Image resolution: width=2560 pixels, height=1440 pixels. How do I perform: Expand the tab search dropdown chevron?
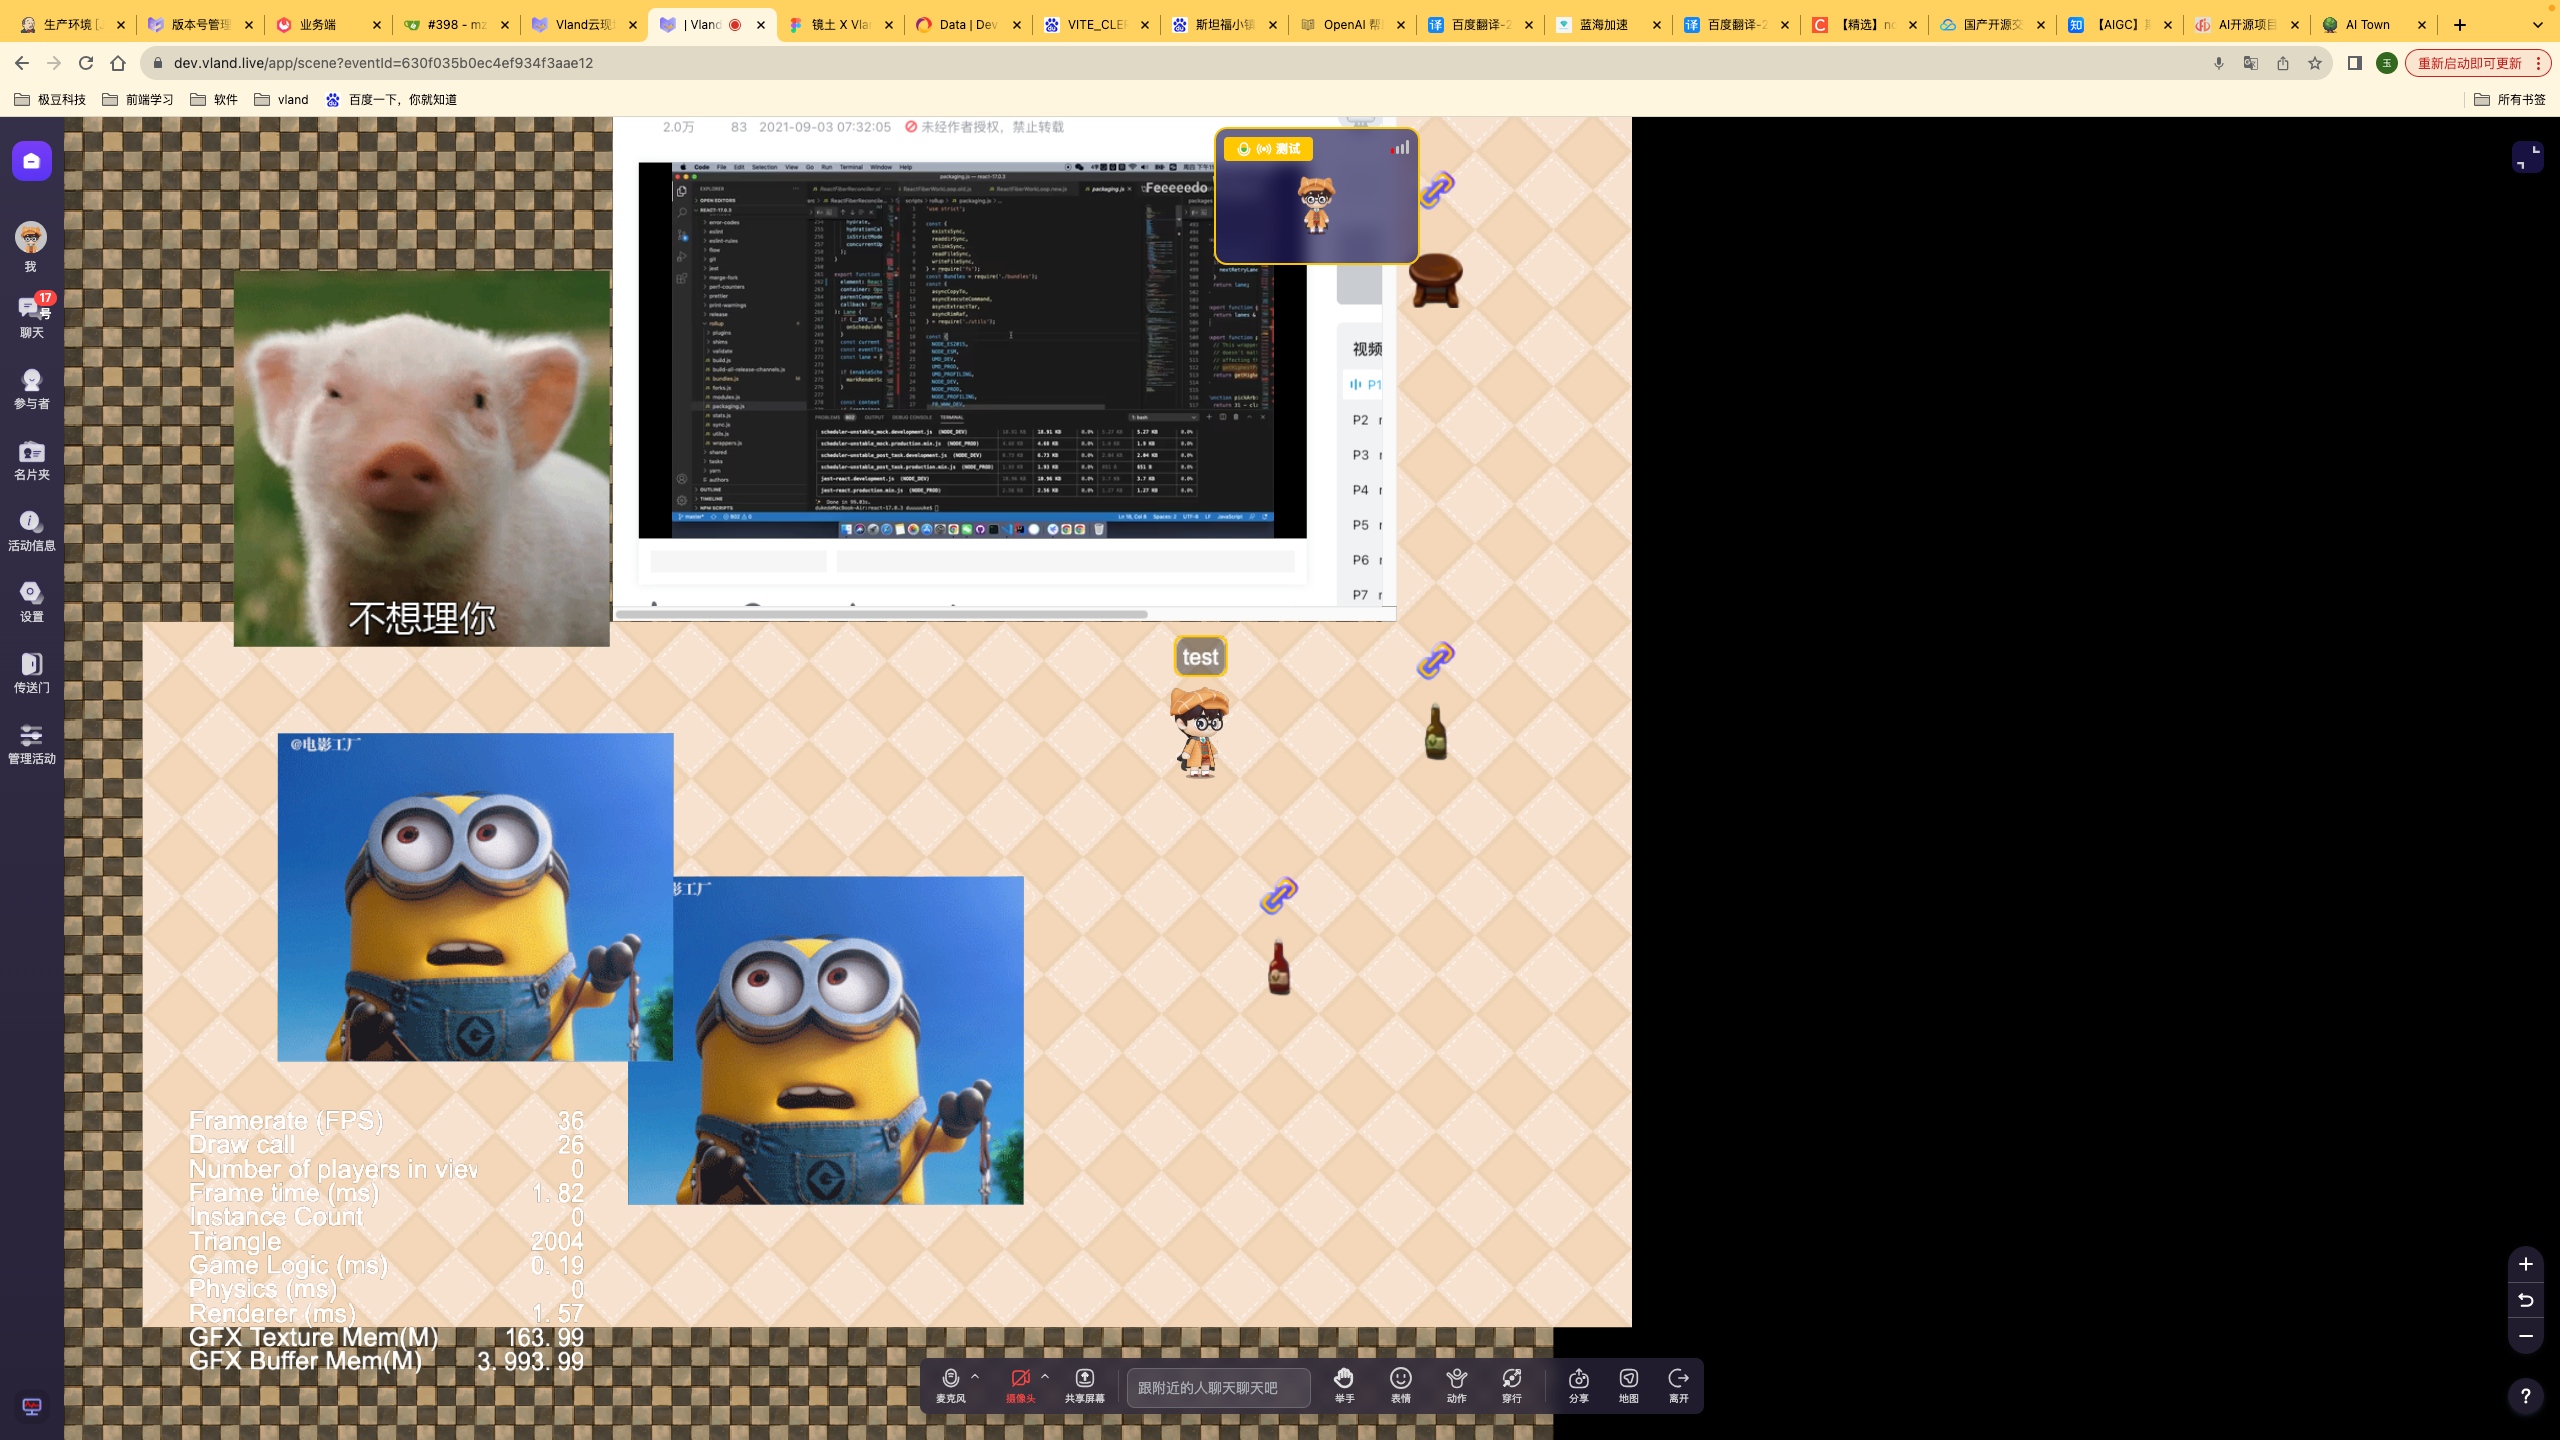(2537, 24)
